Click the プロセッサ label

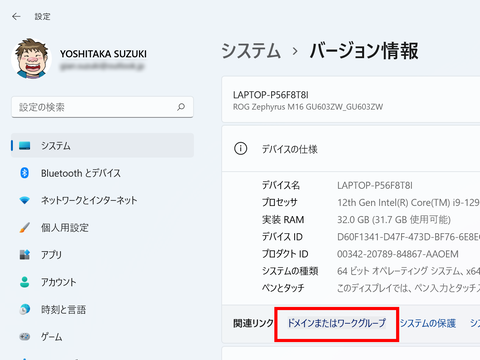tap(279, 202)
